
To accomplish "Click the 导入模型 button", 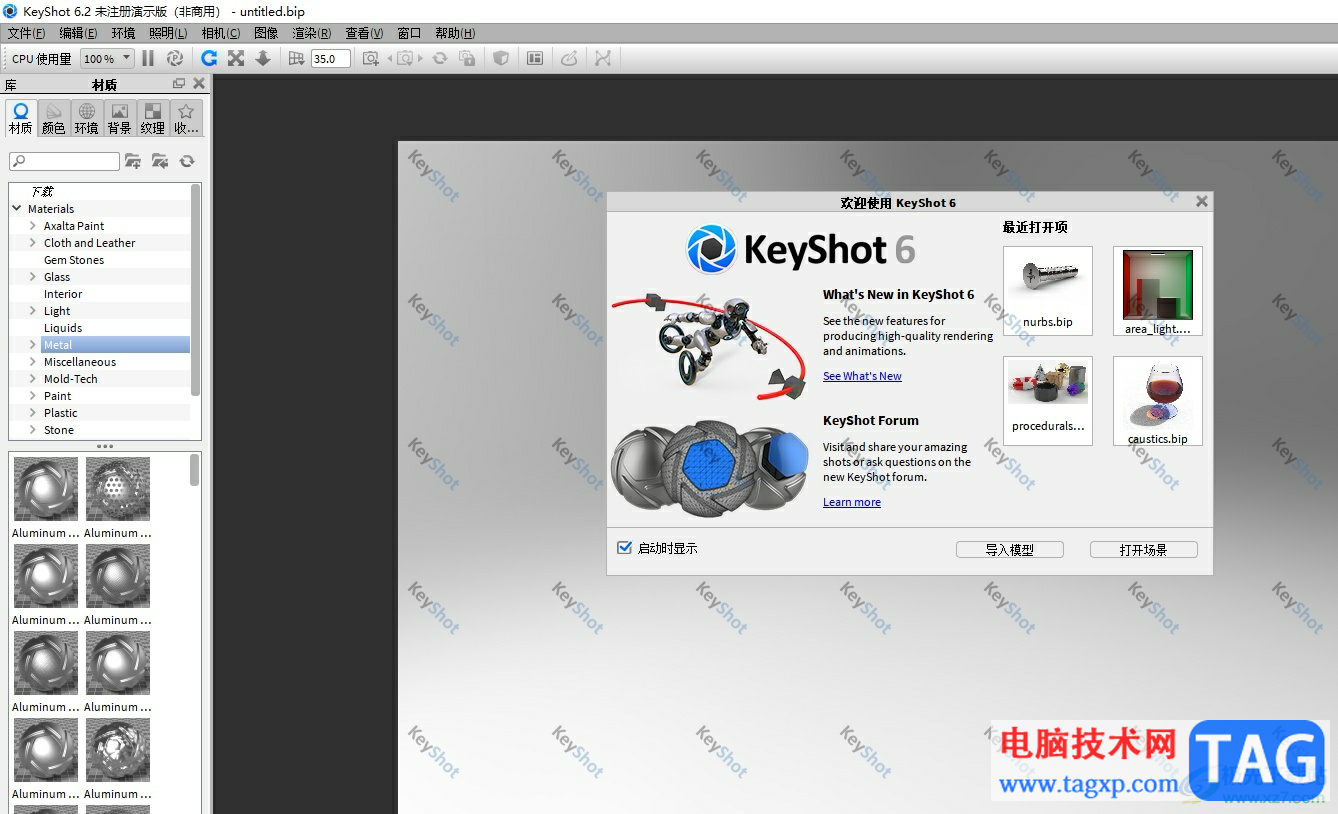I will click(x=1010, y=549).
